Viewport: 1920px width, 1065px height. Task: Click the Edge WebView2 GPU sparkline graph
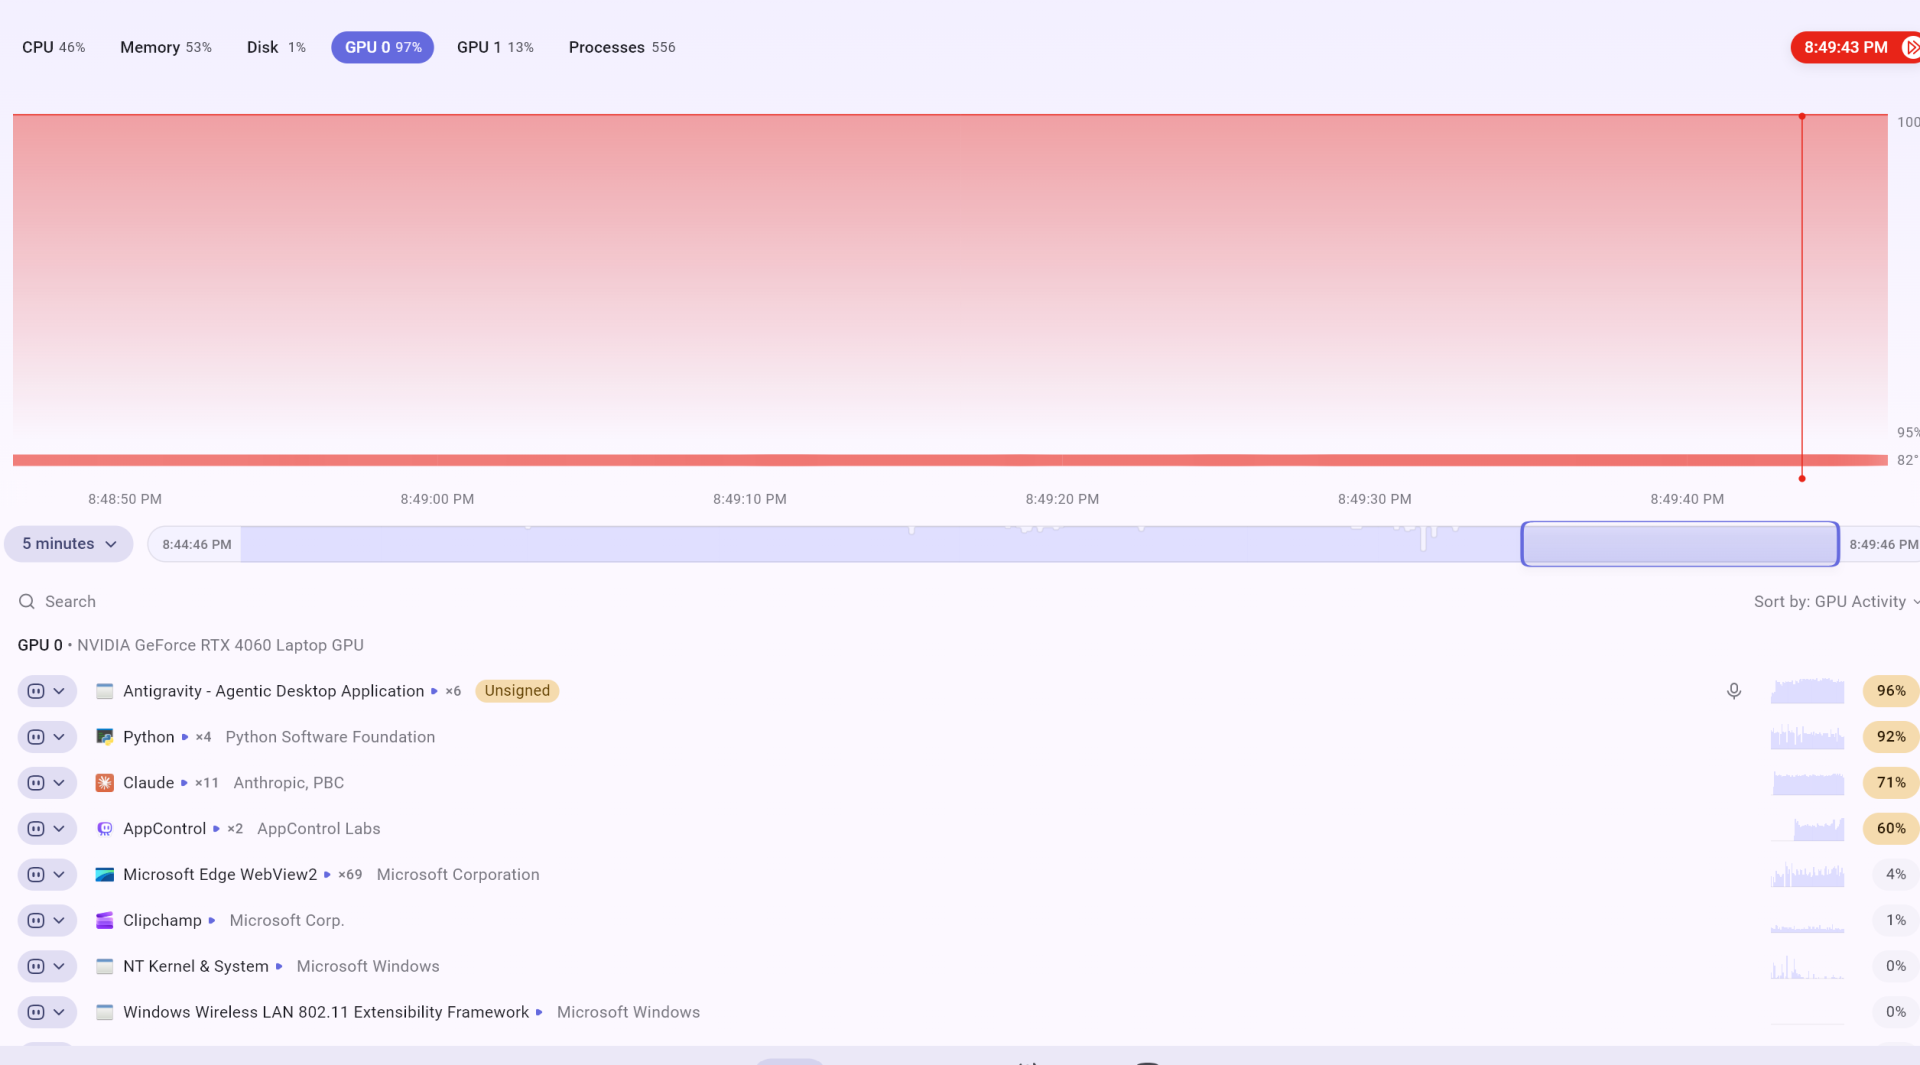tap(1807, 875)
